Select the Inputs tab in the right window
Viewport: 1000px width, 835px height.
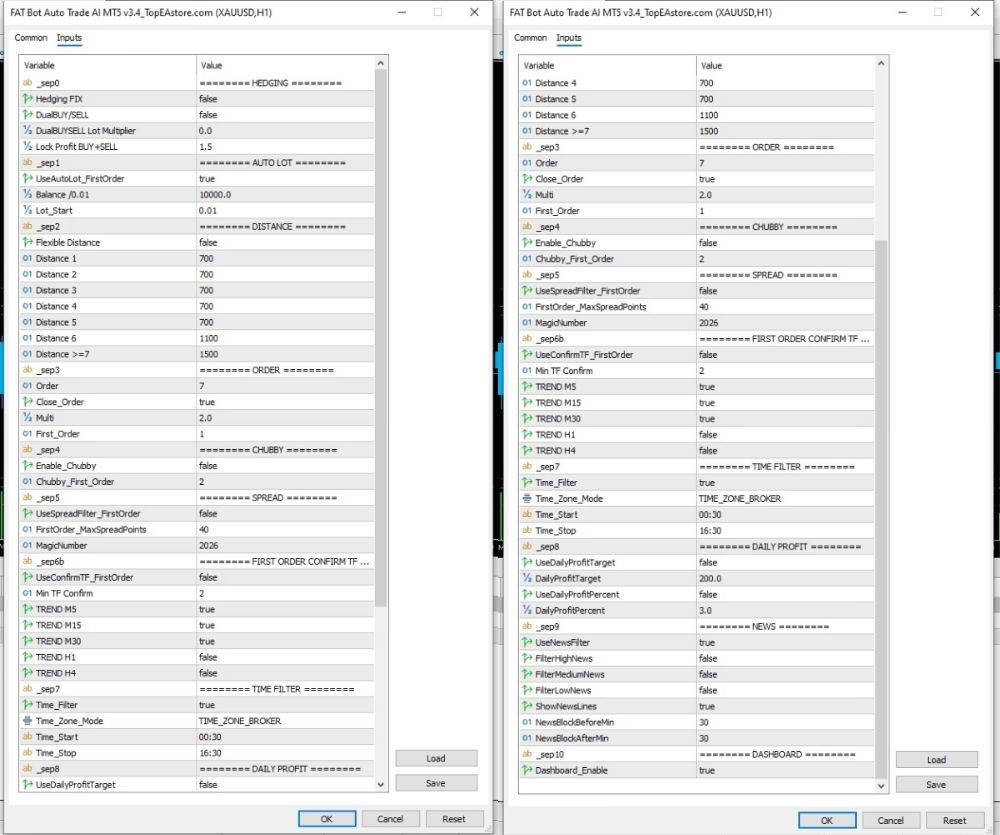tap(569, 38)
